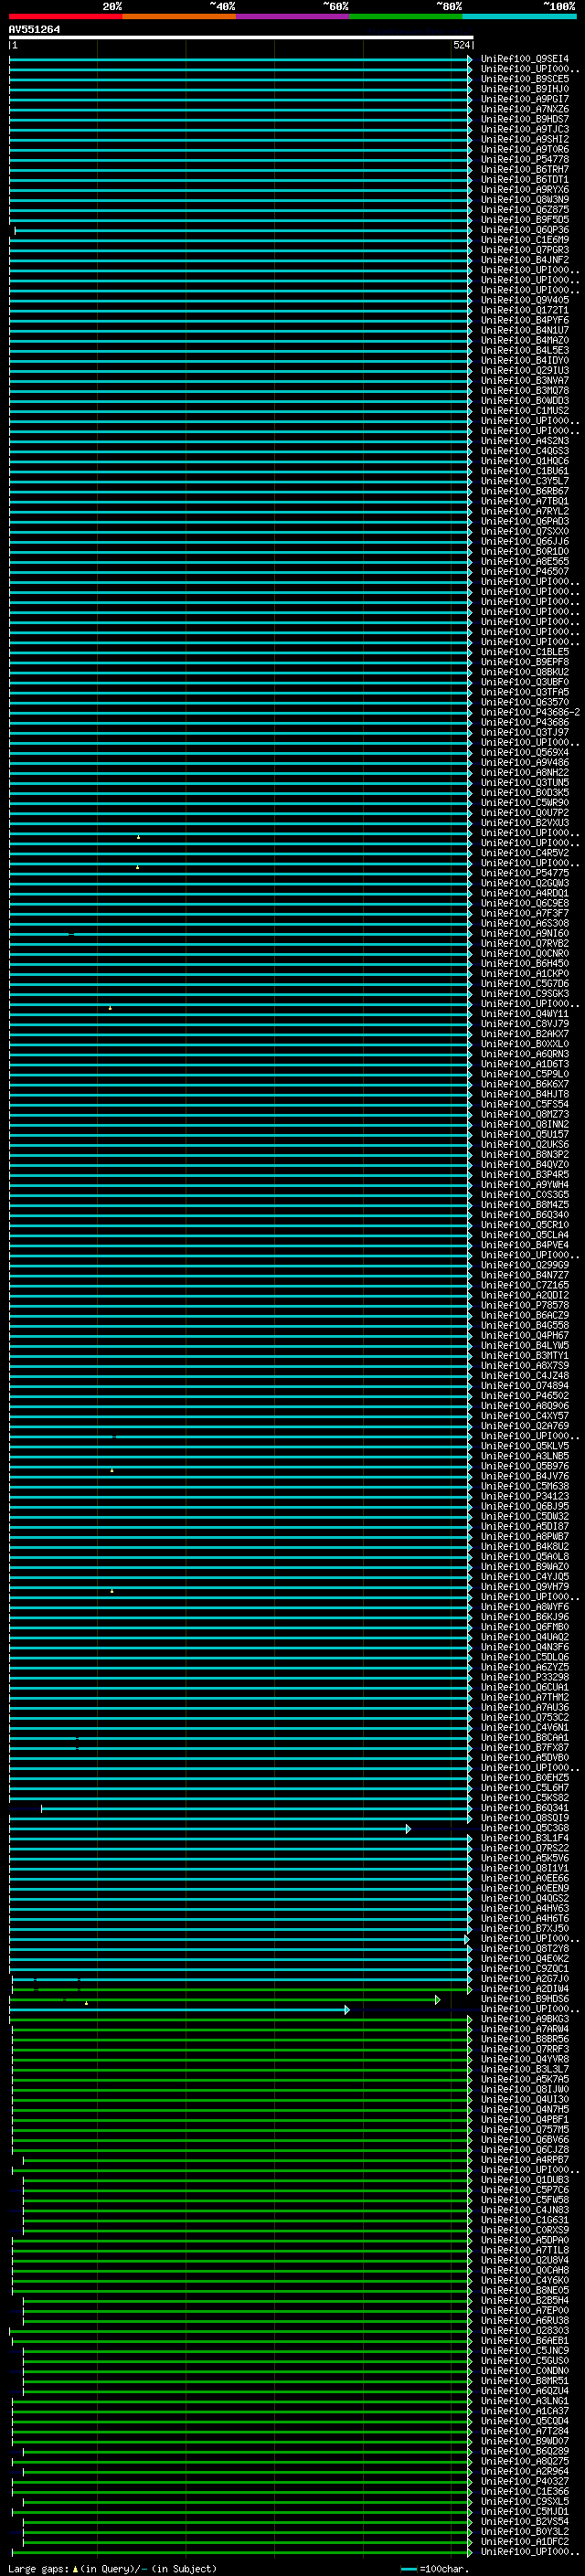Select hit label UniRef100_Q9SEI4
The height and width of the screenshot is (2576, 585).
coord(525,59)
